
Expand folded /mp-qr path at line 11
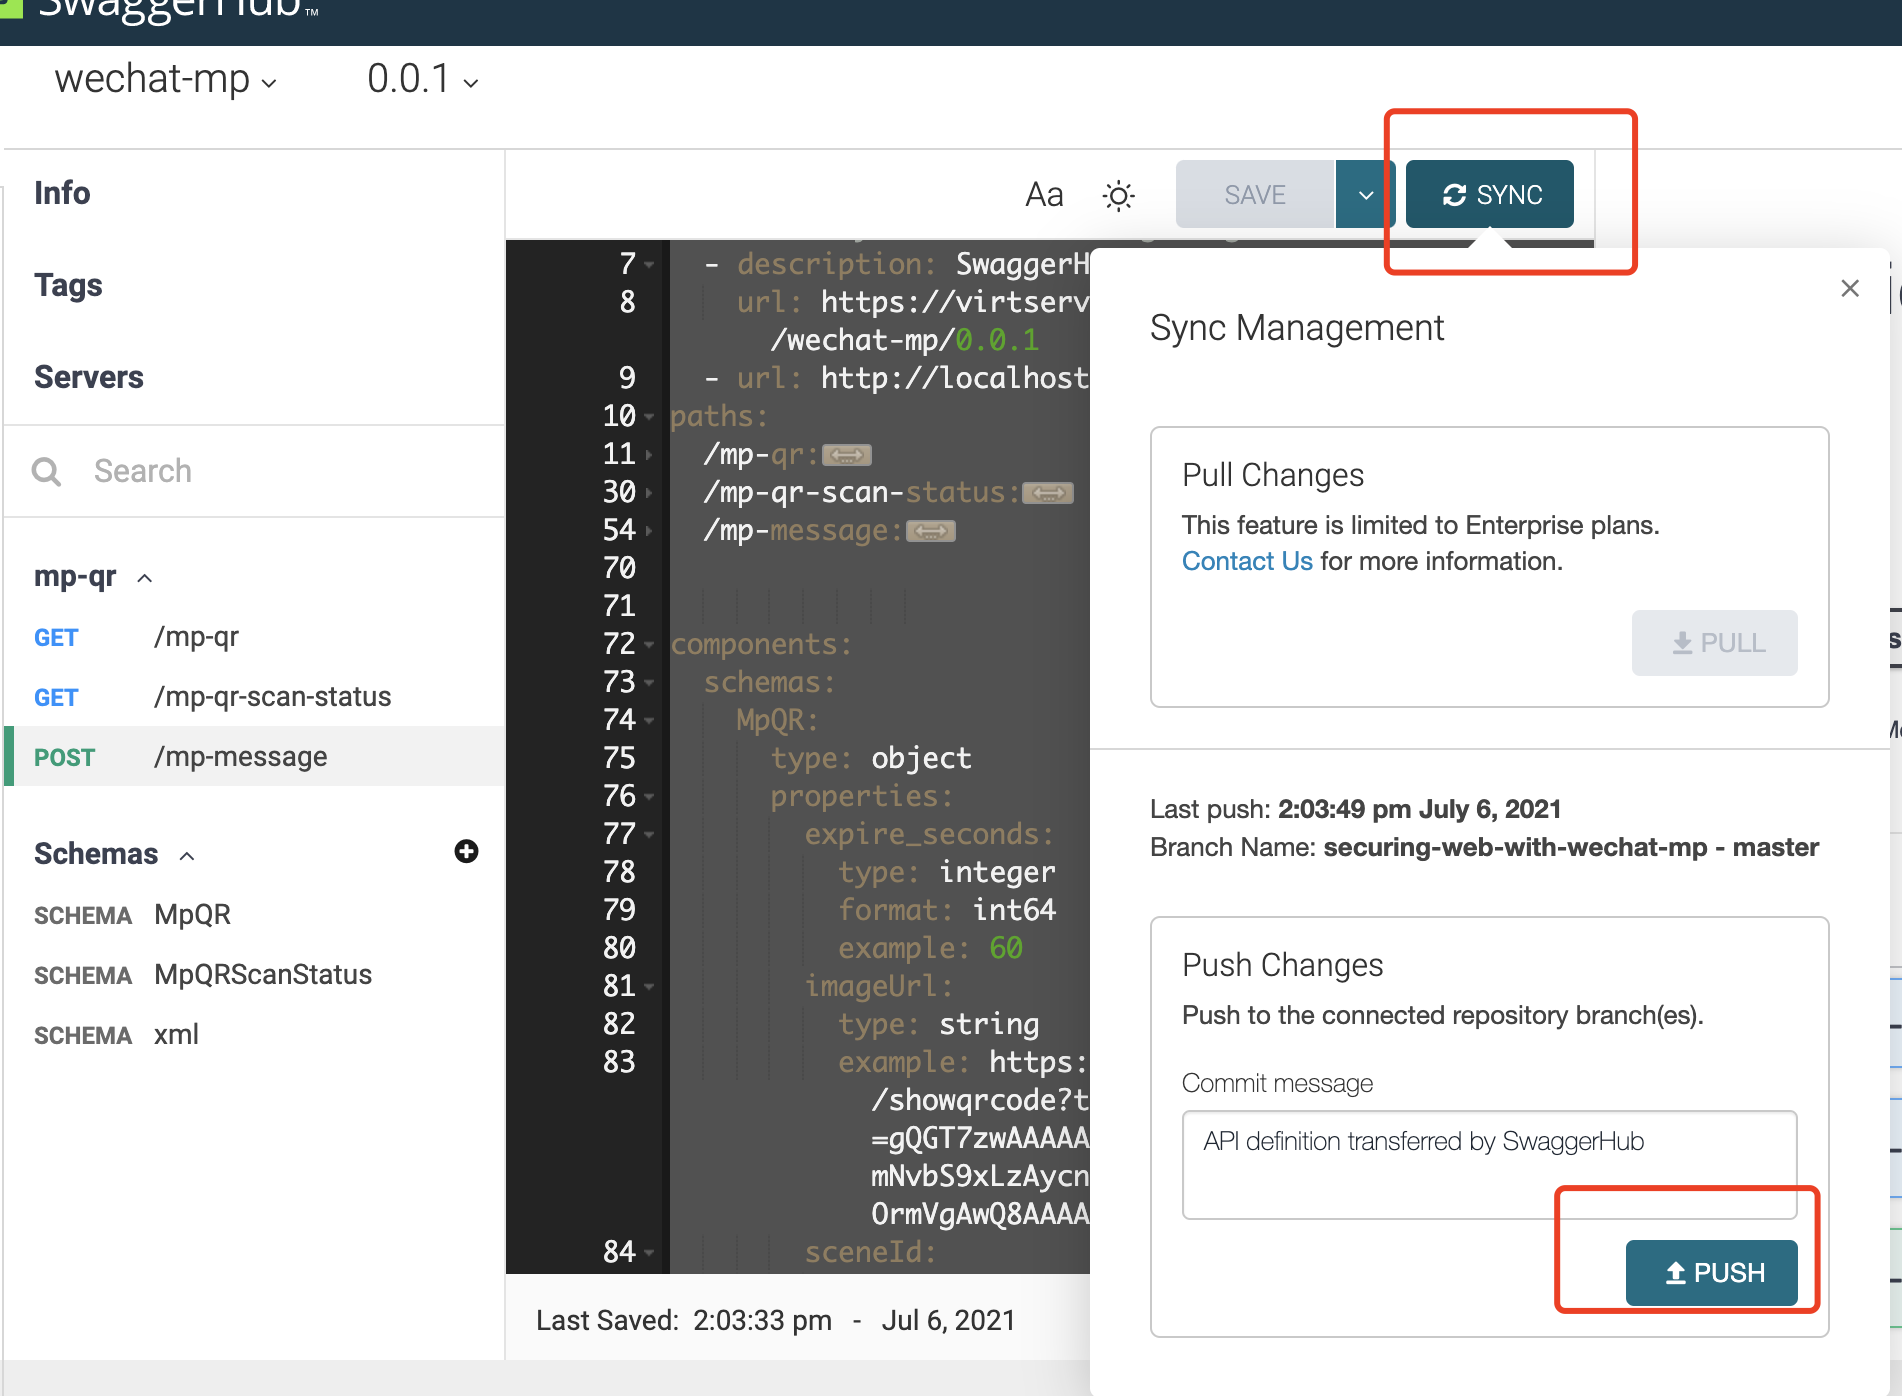[649, 455]
